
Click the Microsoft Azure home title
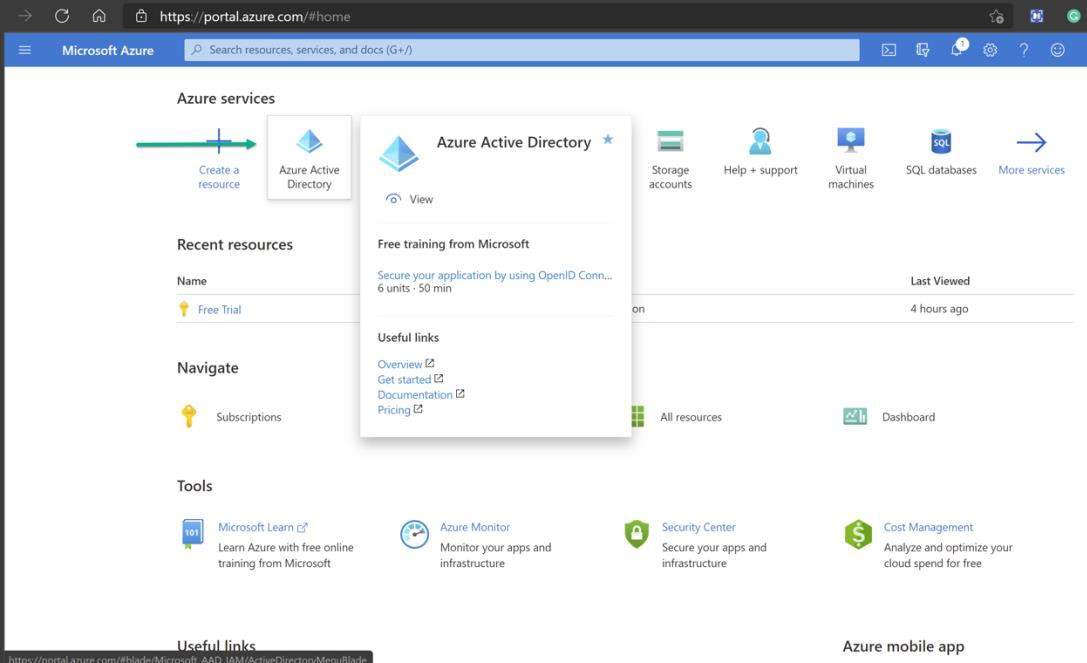(107, 50)
